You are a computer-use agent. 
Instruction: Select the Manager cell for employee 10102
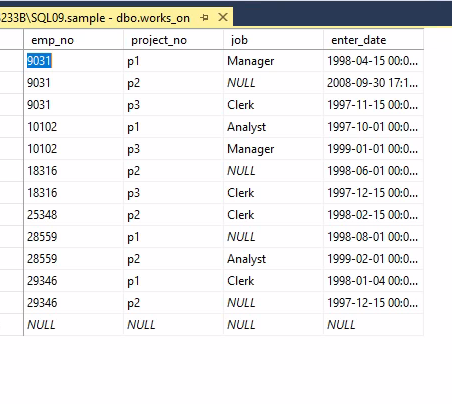(x=273, y=149)
